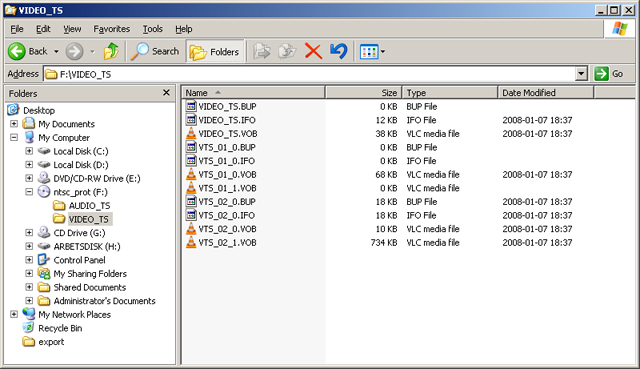Open the Edit menu
The width and height of the screenshot is (640, 369).
pos(43,29)
